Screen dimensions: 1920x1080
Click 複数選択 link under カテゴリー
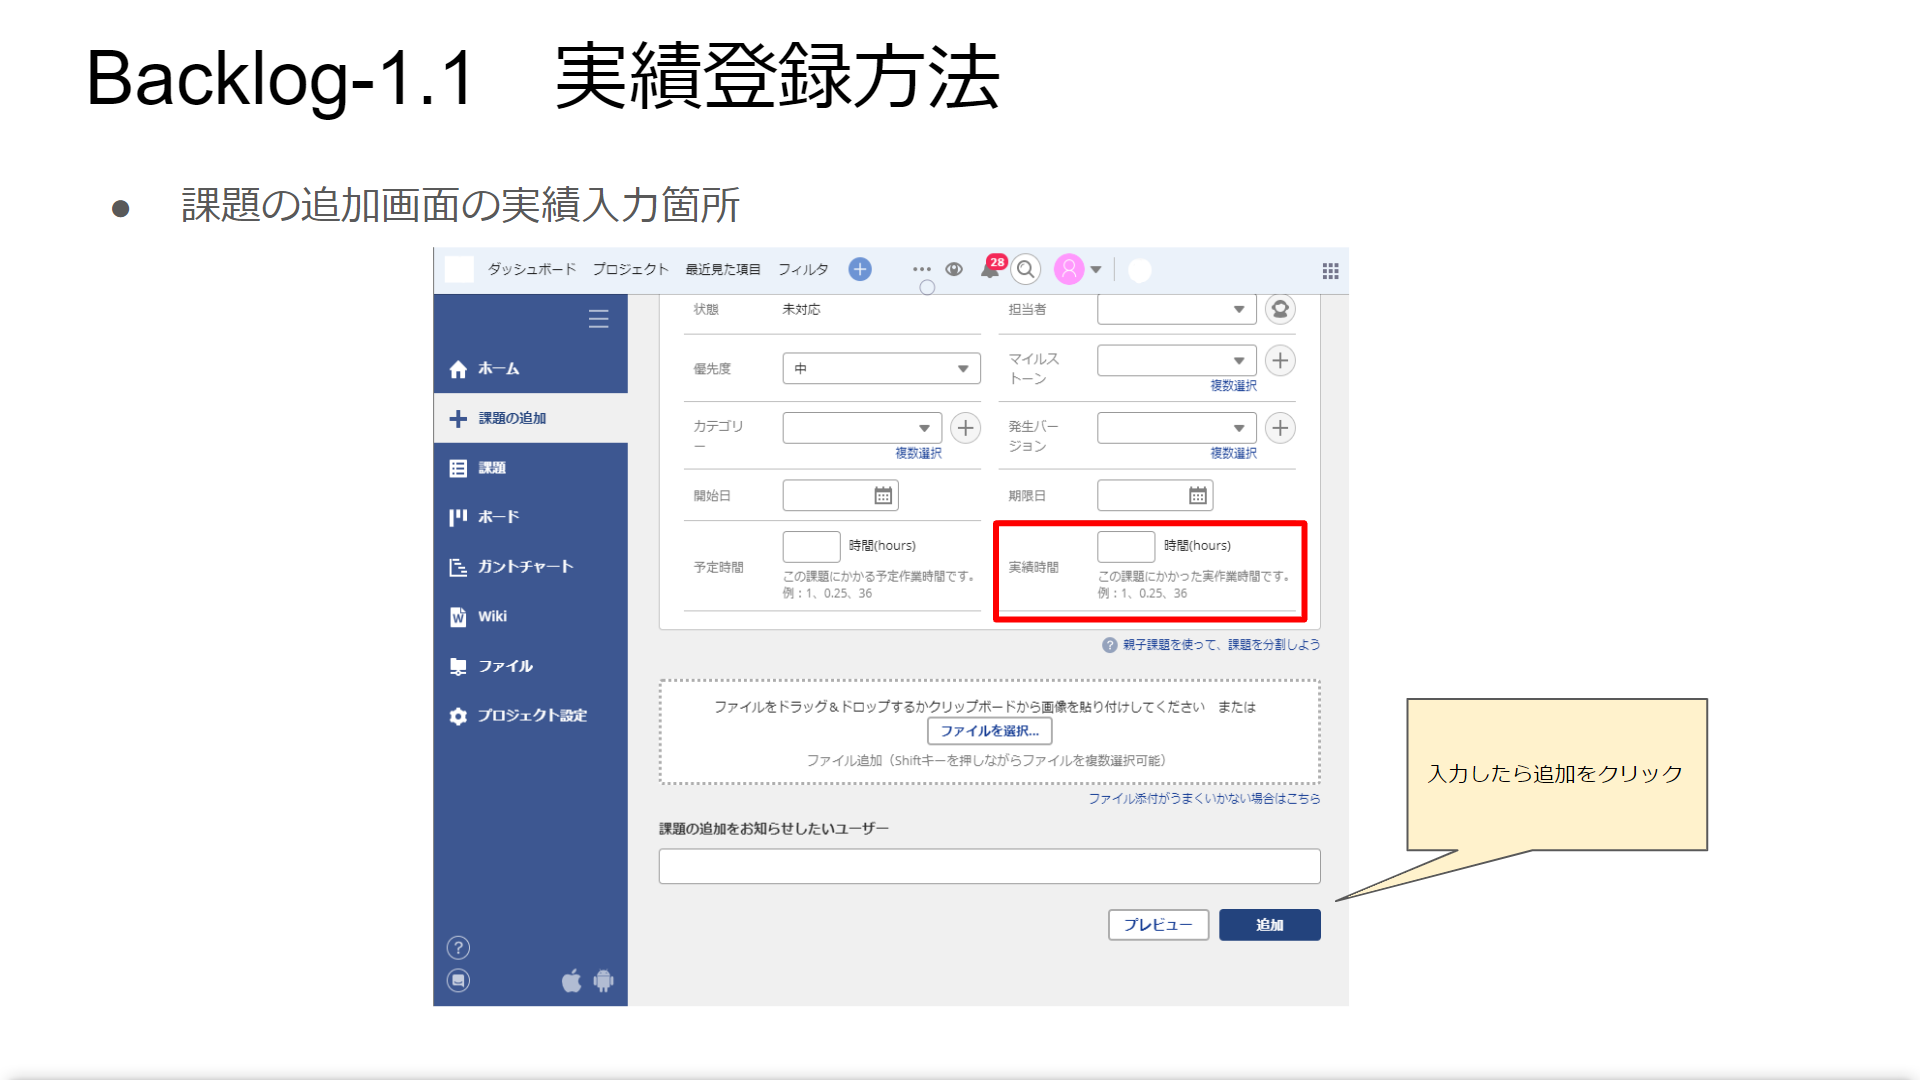point(918,454)
